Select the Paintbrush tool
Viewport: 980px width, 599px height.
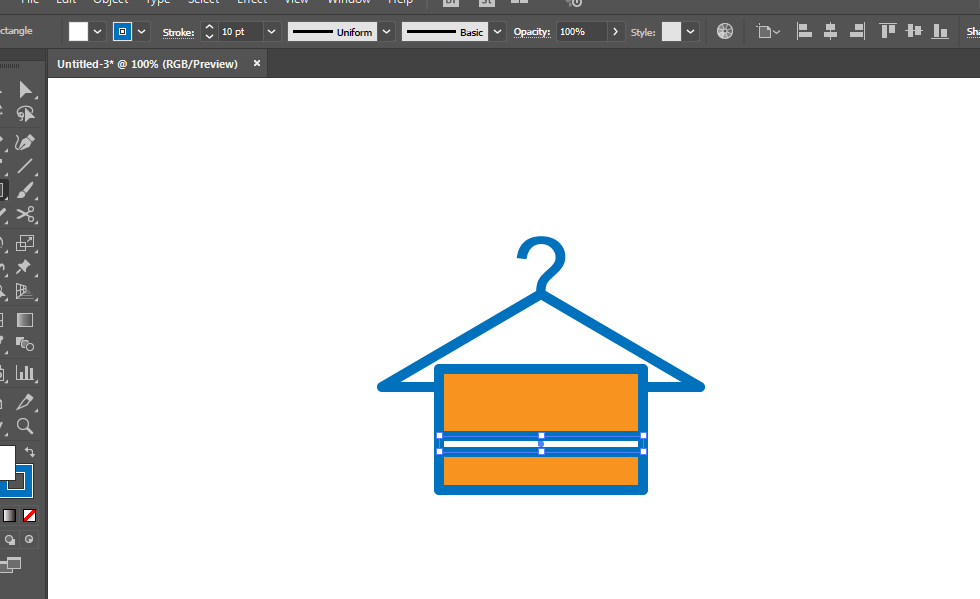coord(26,190)
